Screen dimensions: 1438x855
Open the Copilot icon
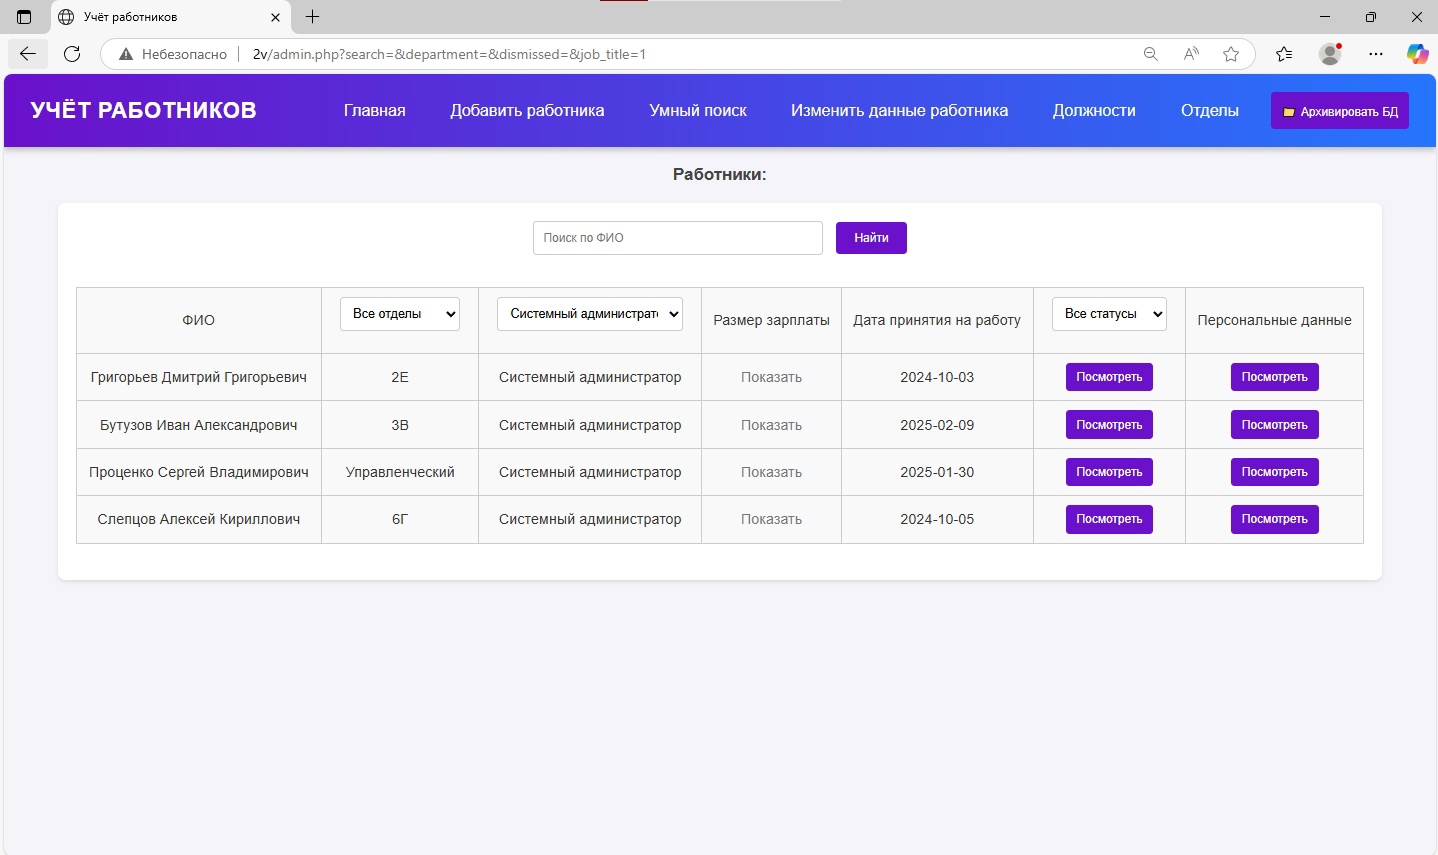coord(1417,54)
